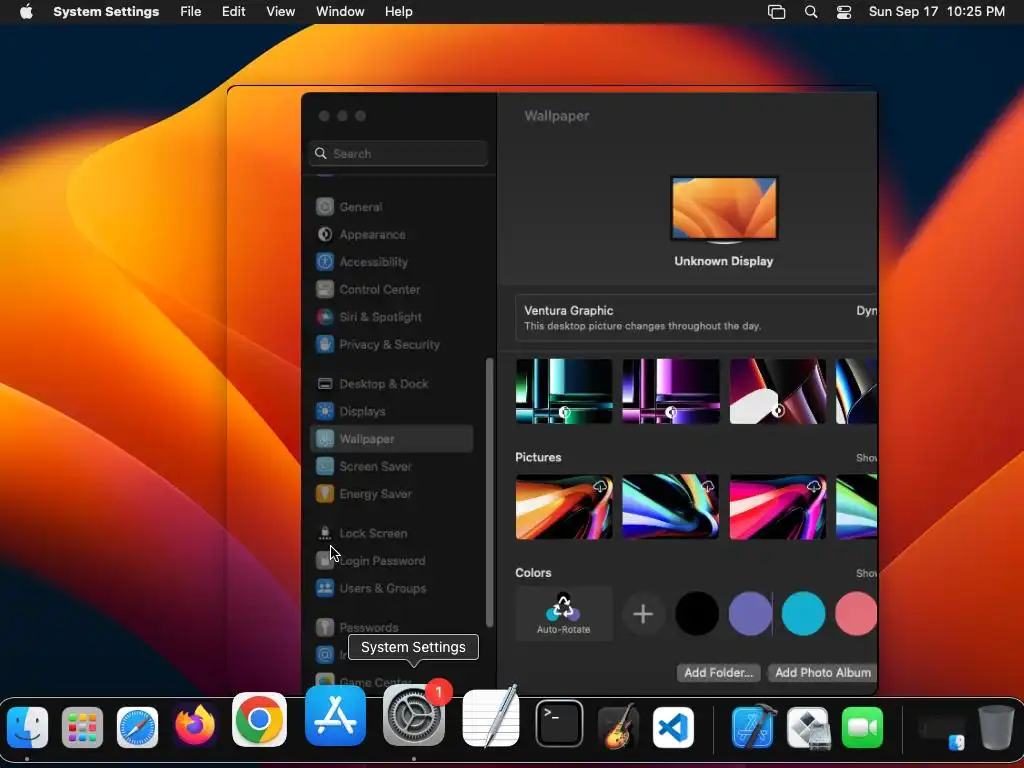1024x768 pixels.
Task: Add a custom color with plus button
Action: click(643, 614)
